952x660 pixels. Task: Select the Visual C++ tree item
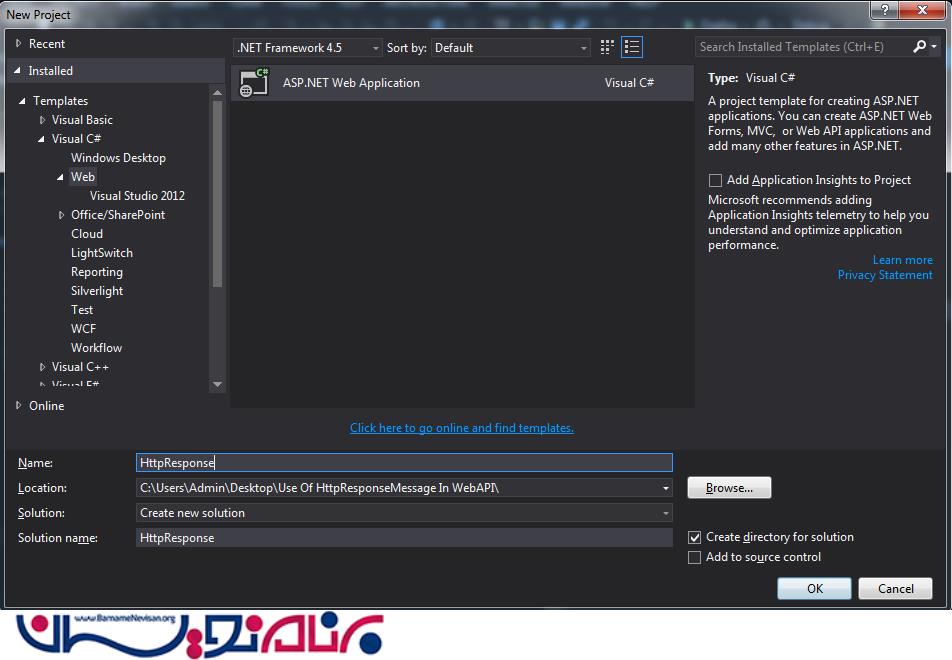(x=80, y=367)
